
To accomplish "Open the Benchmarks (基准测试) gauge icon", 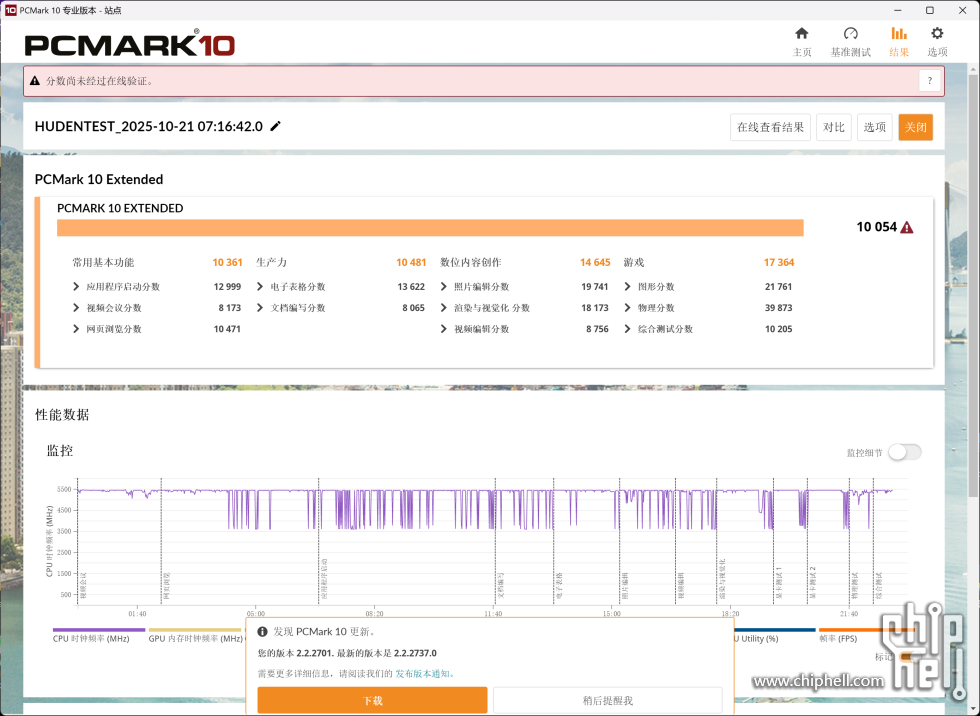I will tap(850, 34).
